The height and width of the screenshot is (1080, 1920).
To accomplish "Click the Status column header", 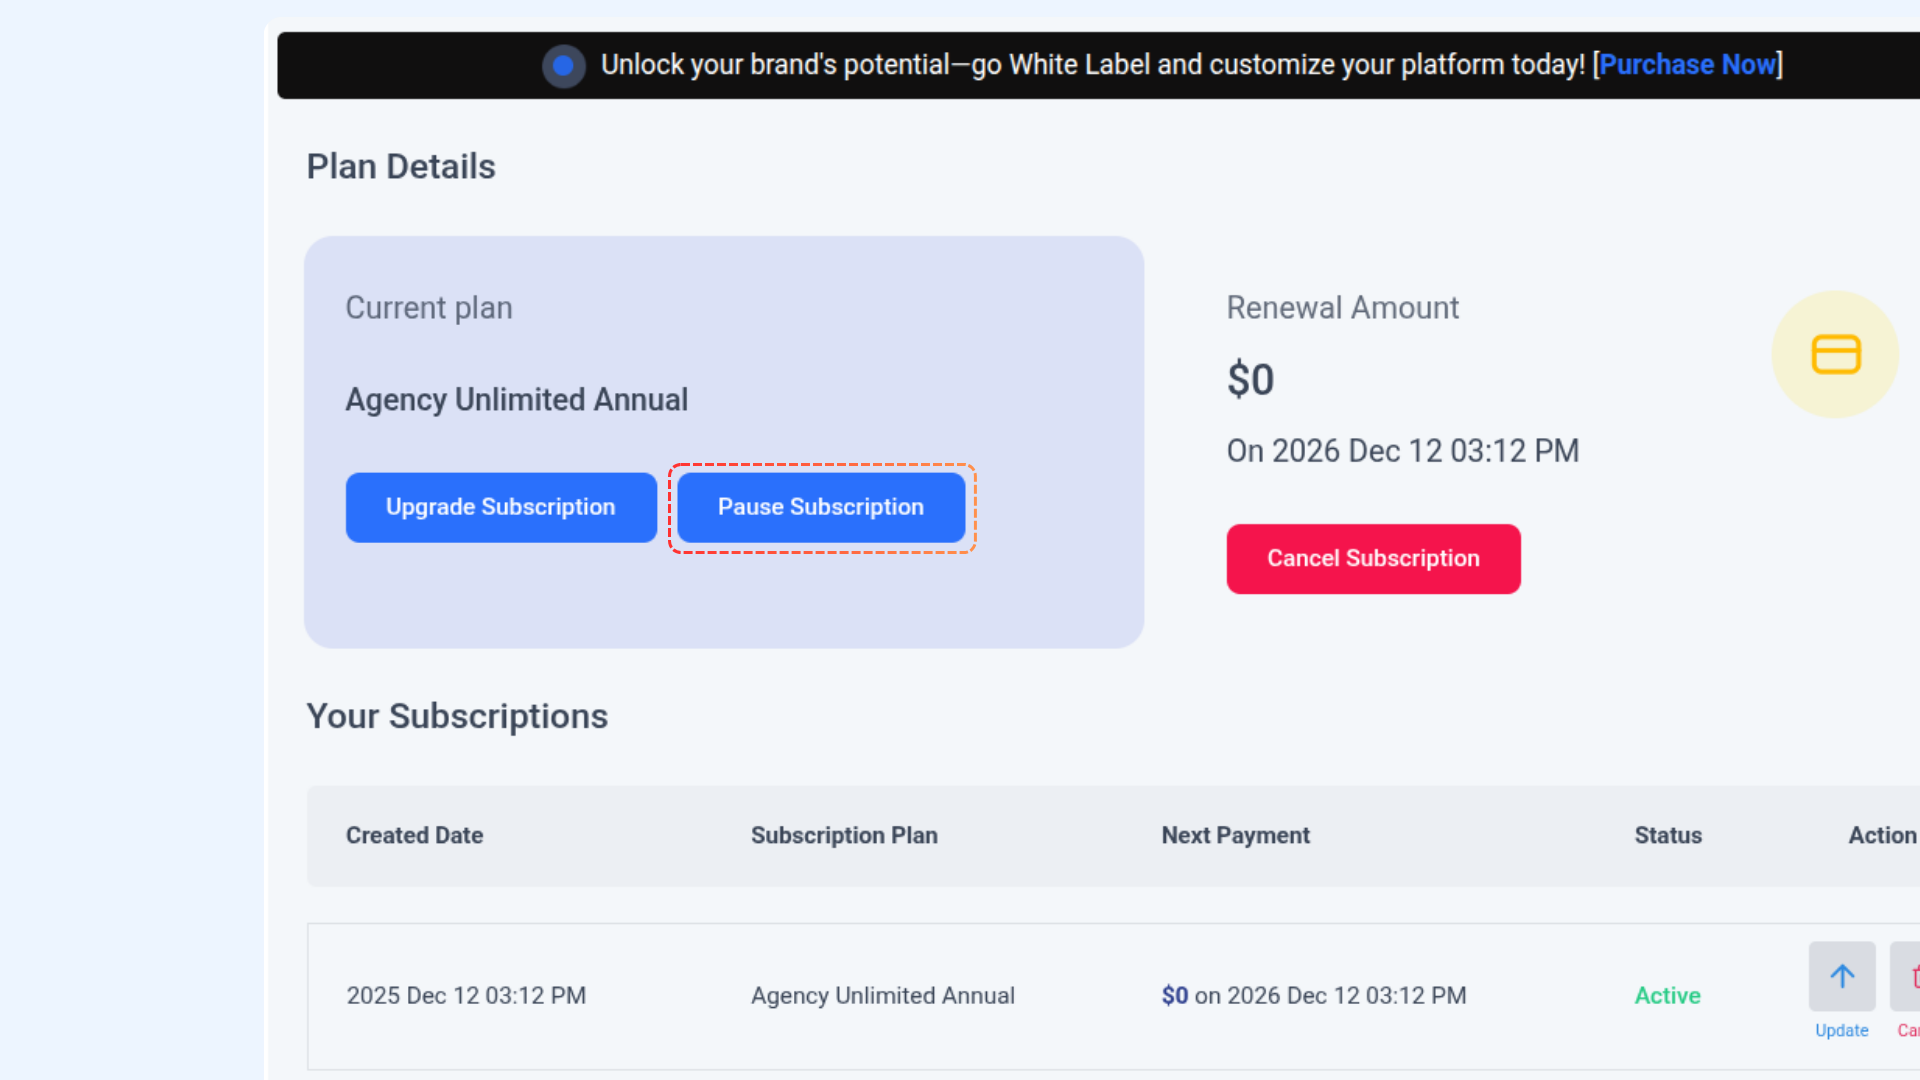I will coord(1667,835).
